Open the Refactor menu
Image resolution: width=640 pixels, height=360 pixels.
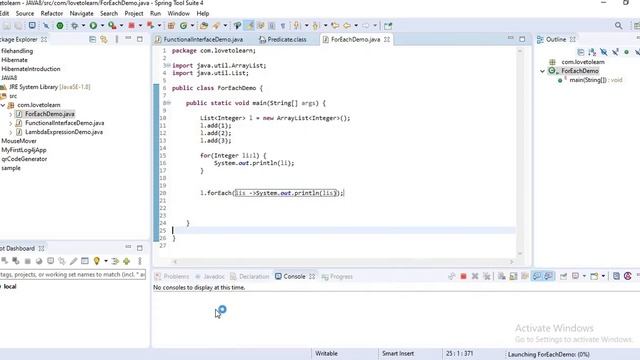(51, 13)
